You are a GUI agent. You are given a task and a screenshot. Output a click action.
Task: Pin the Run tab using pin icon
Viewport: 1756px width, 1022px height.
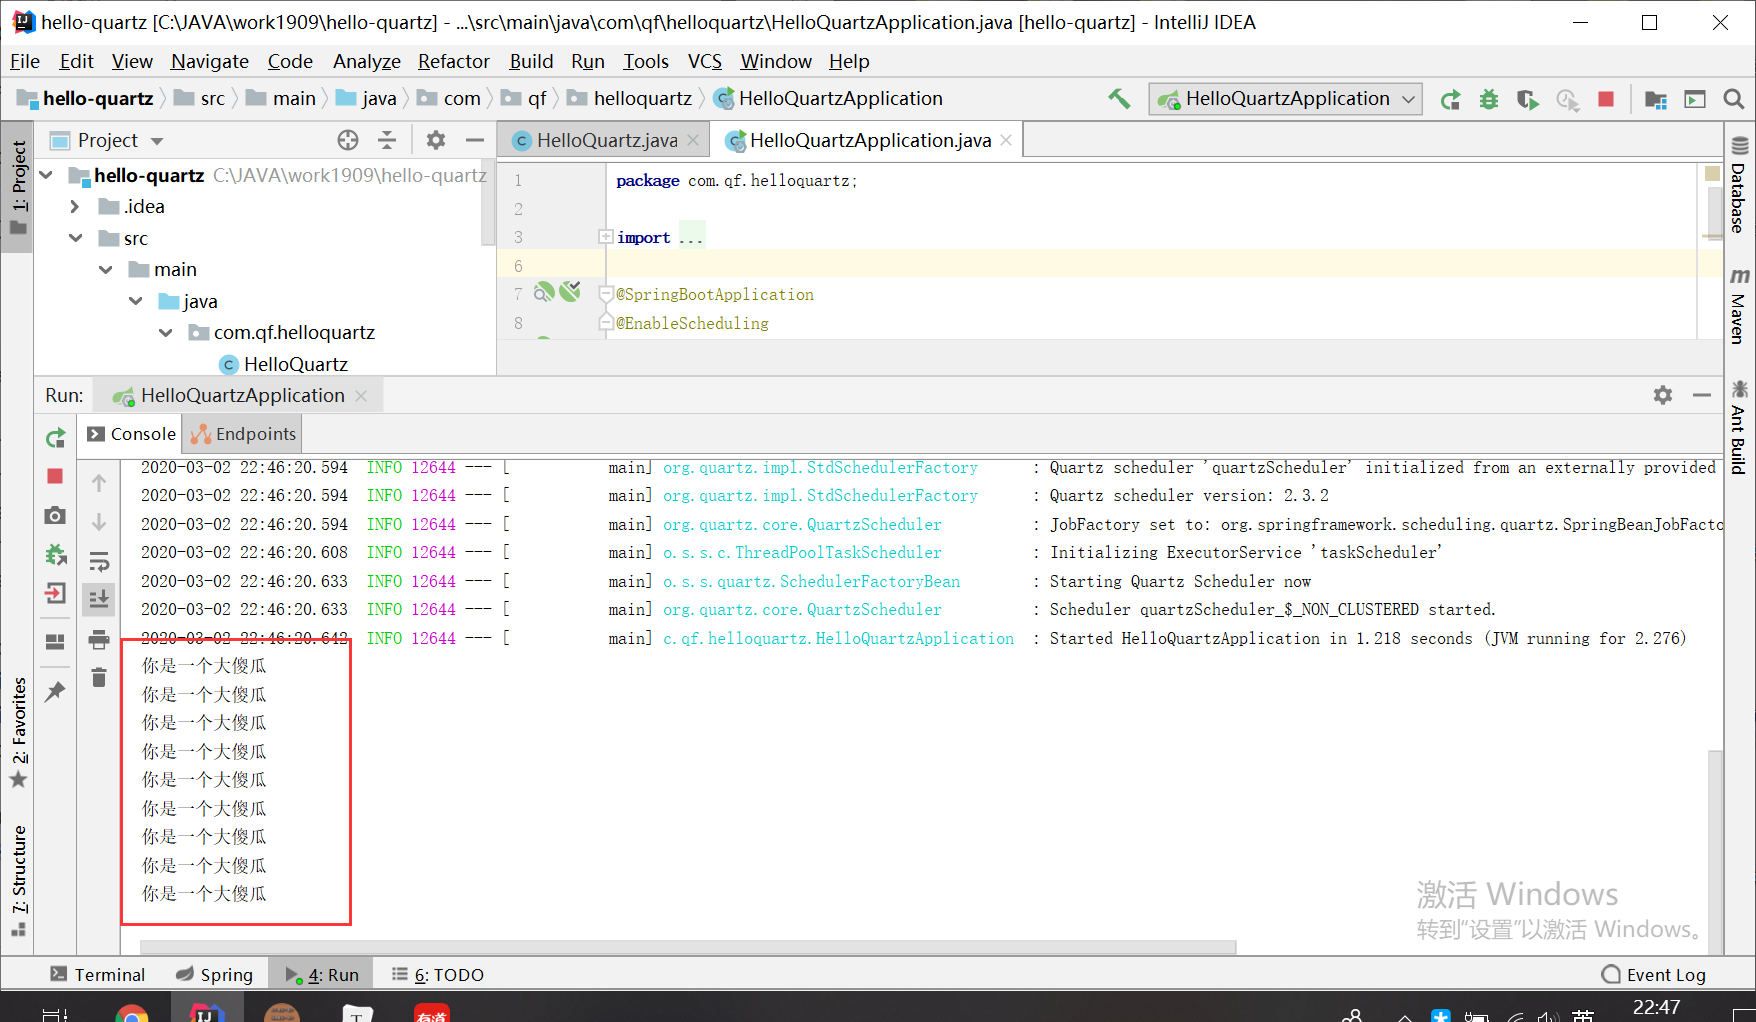[56, 691]
